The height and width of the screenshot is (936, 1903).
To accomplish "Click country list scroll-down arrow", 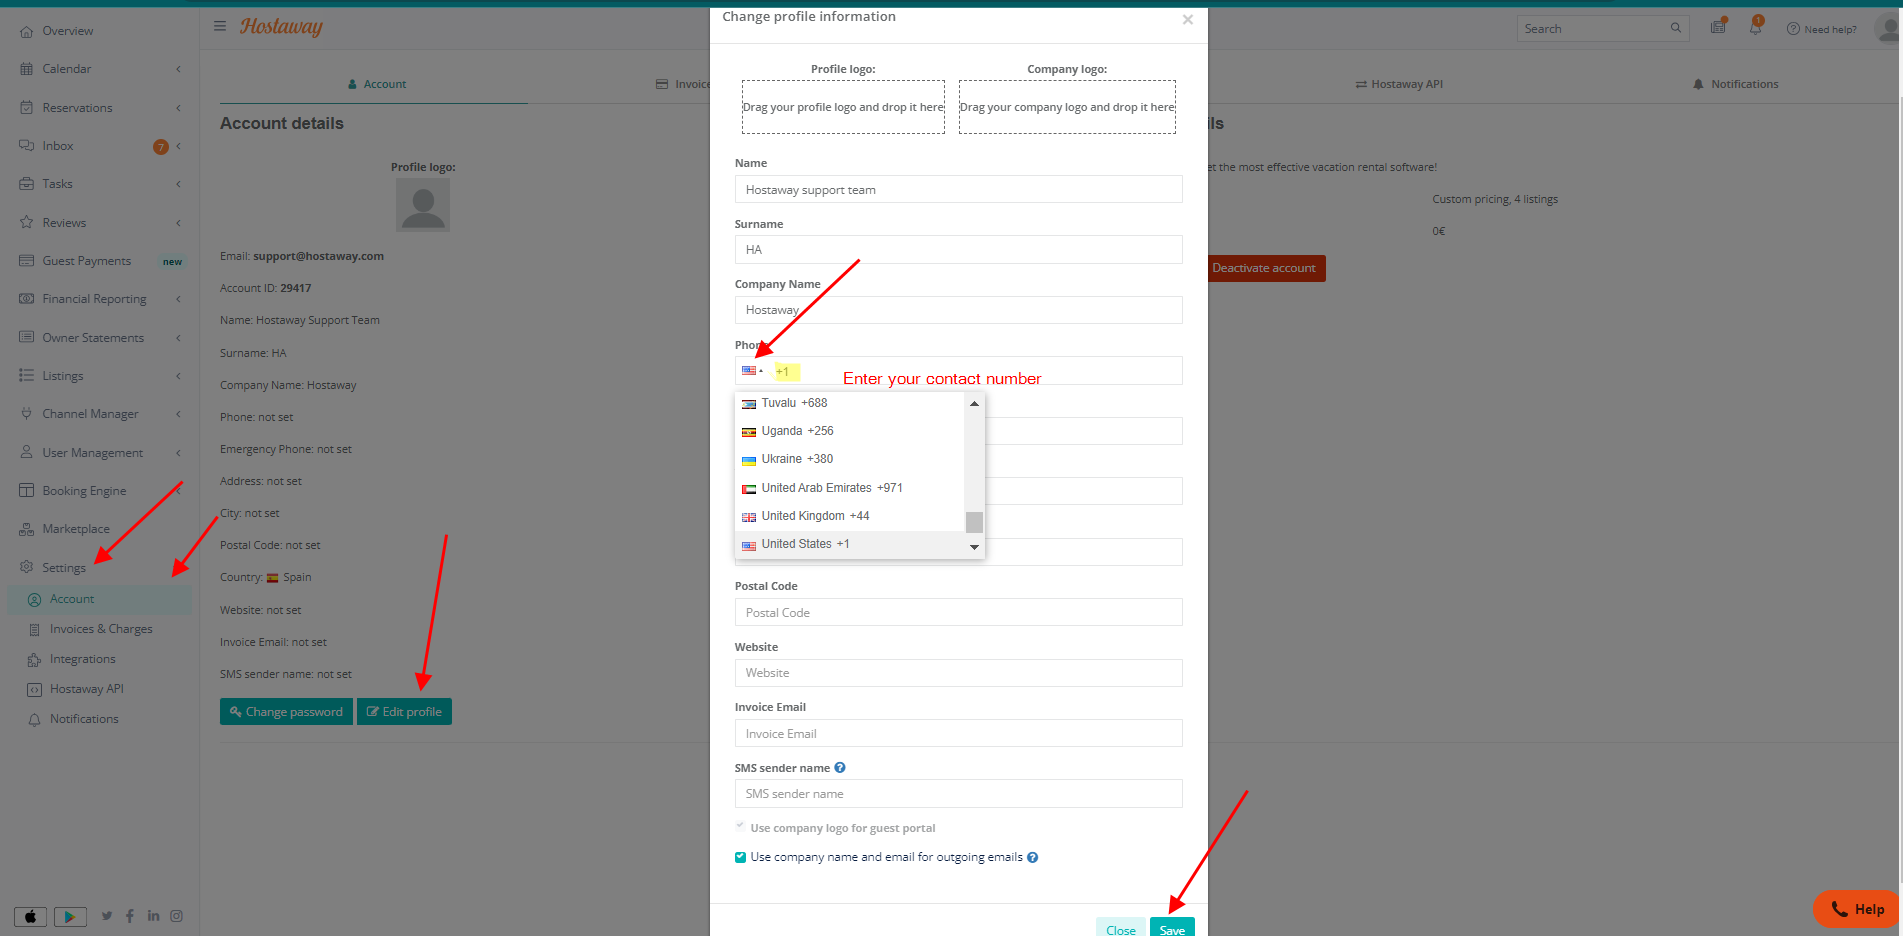I will 974,547.
